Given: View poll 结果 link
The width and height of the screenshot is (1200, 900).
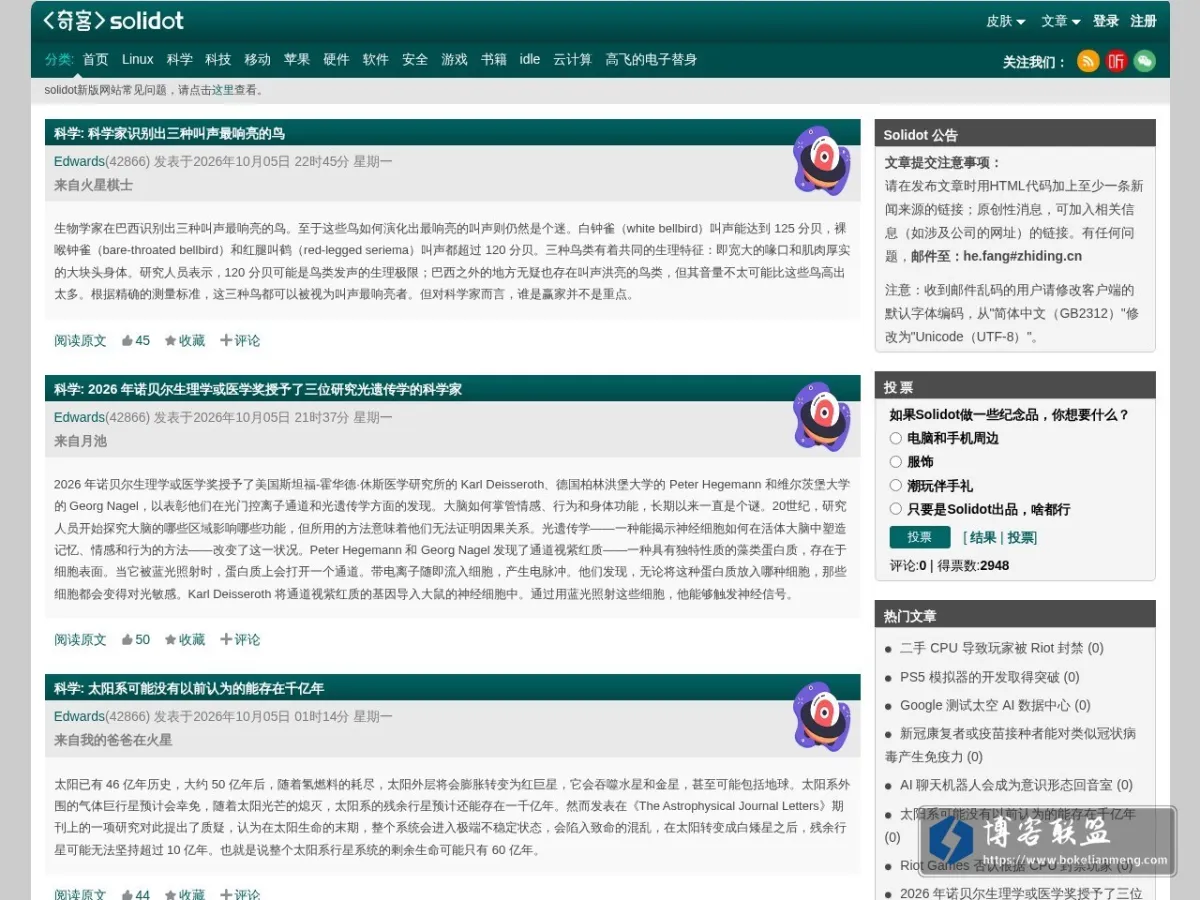Looking at the screenshot, I should tap(982, 538).
